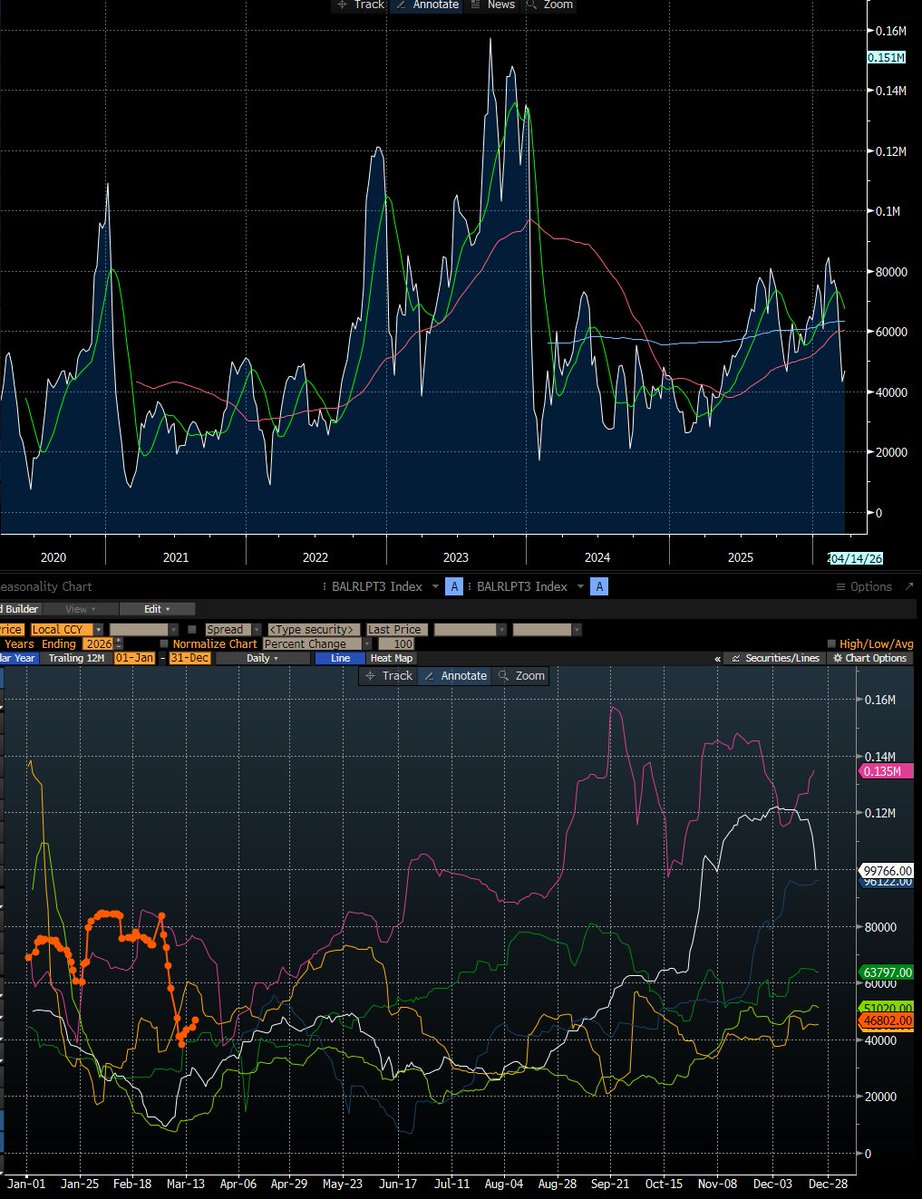This screenshot has width=922, height=1199.
Task: Open the Daily periodicity dropdown
Action: pos(262,658)
